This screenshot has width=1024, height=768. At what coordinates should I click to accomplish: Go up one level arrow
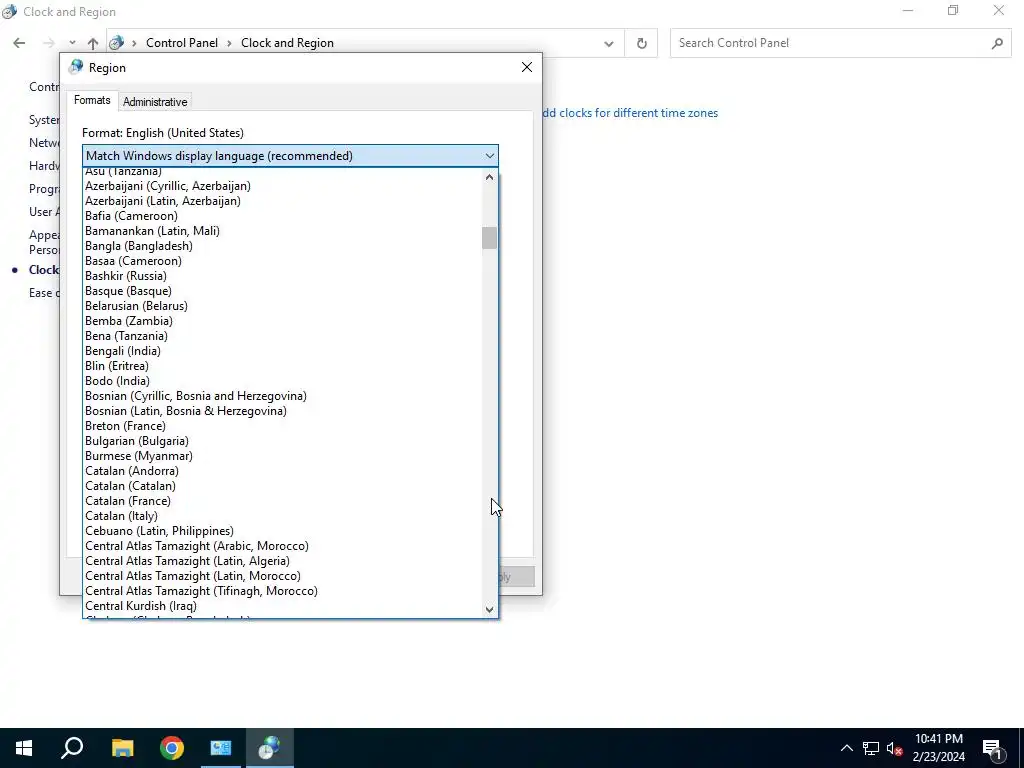coord(93,43)
